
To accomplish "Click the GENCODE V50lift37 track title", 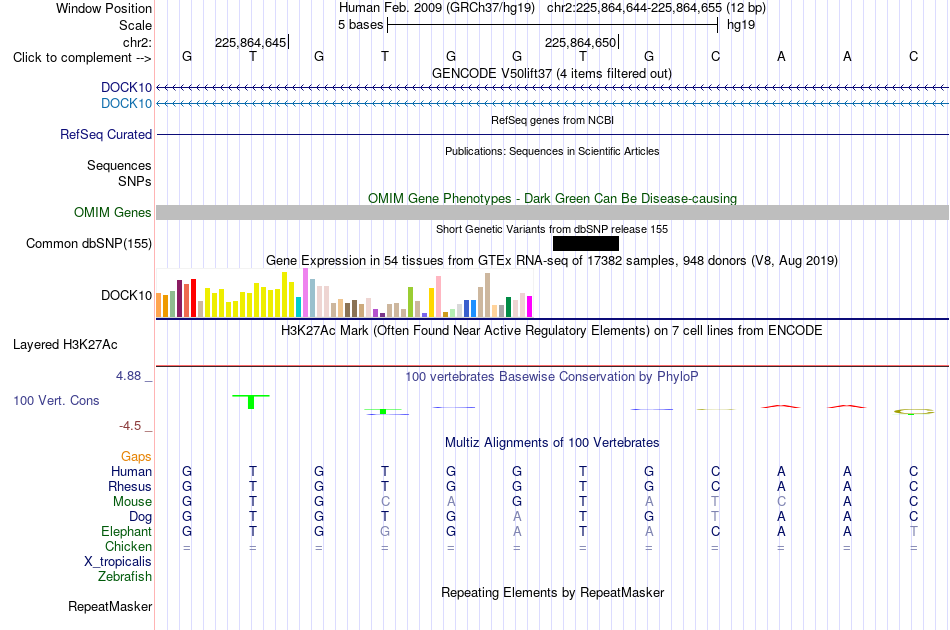I will coord(551,74).
